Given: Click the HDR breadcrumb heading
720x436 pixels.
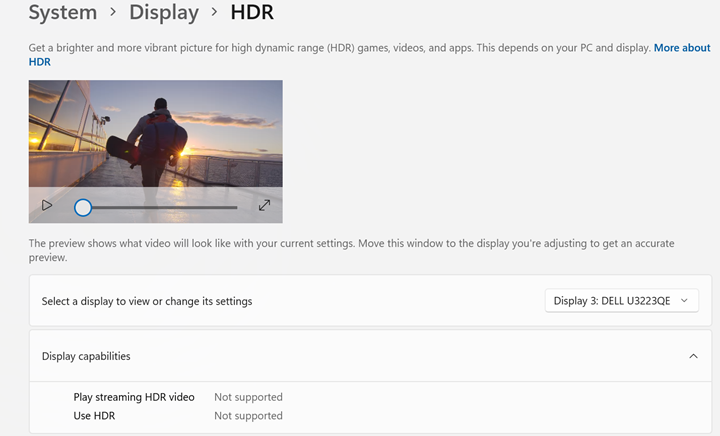Looking at the screenshot, I should (x=252, y=12).
